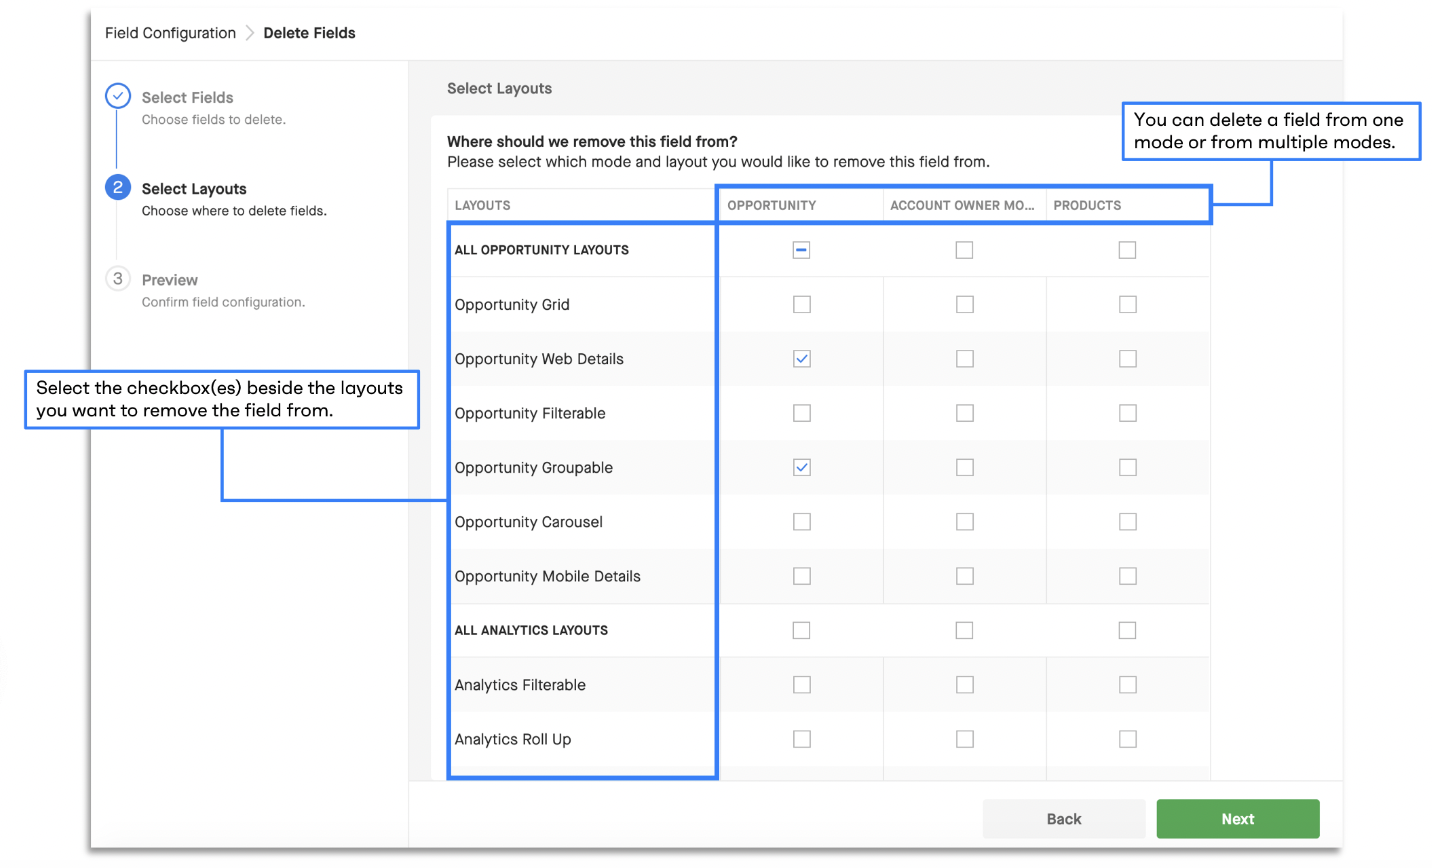Viewport: 1432px width, 868px height.
Task: Click the LAYOUTS column header
Action: [483, 205]
